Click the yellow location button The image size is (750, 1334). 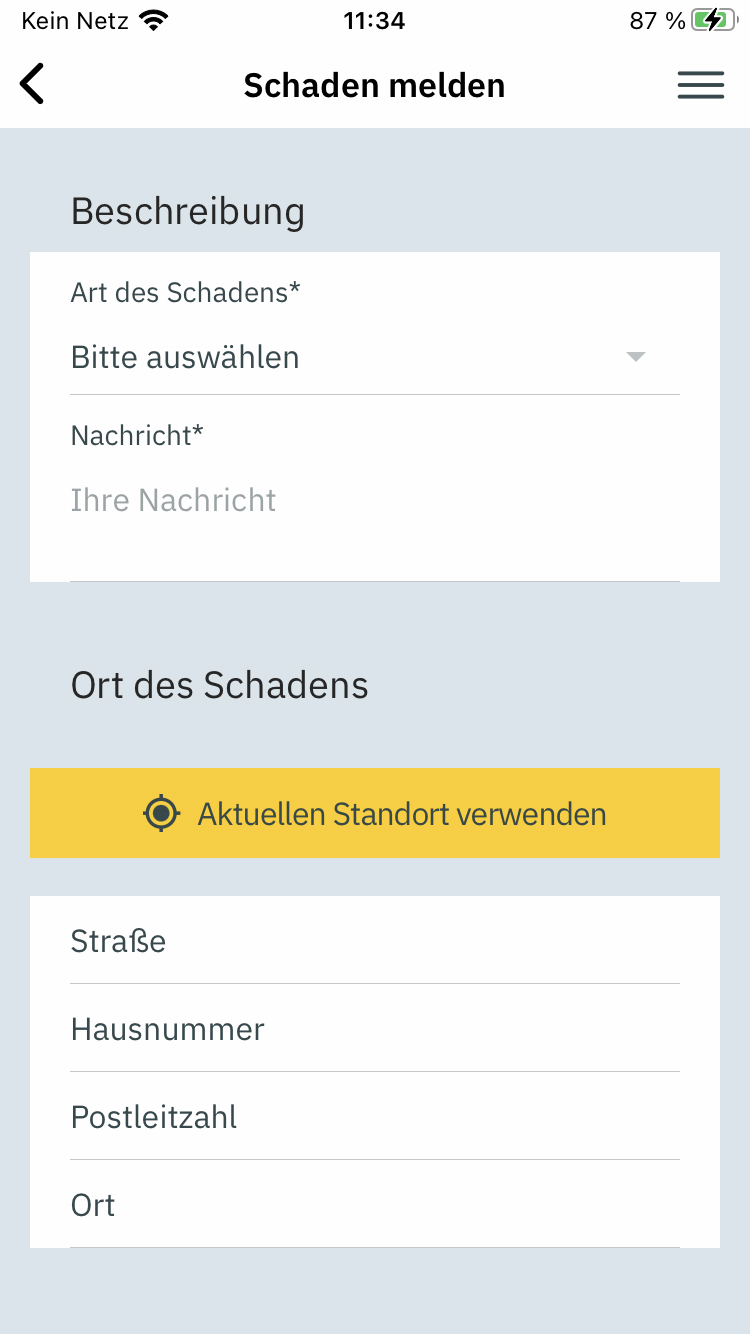pyautogui.click(x=375, y=813)
